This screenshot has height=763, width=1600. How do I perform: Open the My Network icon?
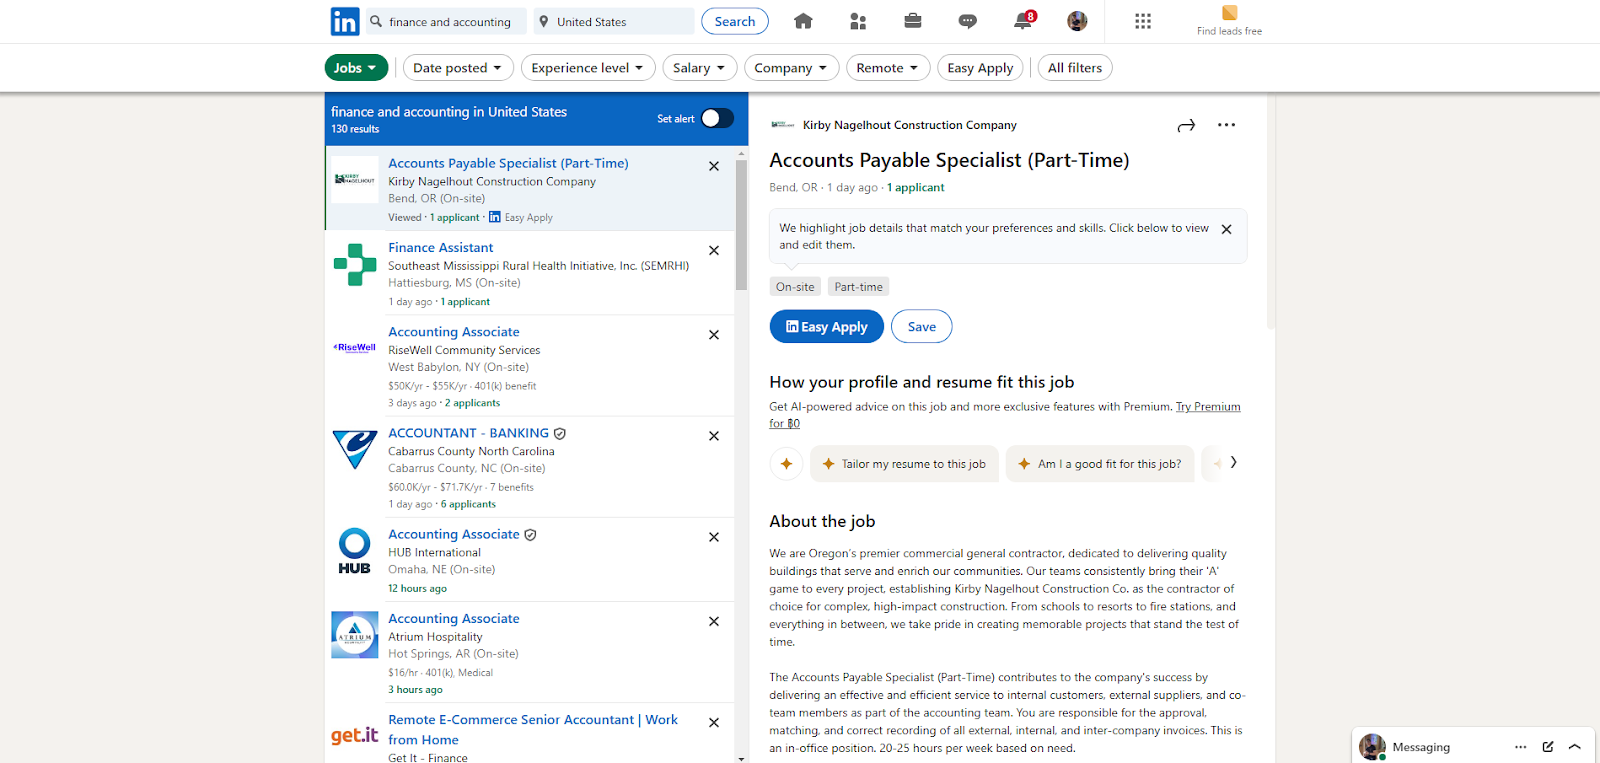click(858, 21)
